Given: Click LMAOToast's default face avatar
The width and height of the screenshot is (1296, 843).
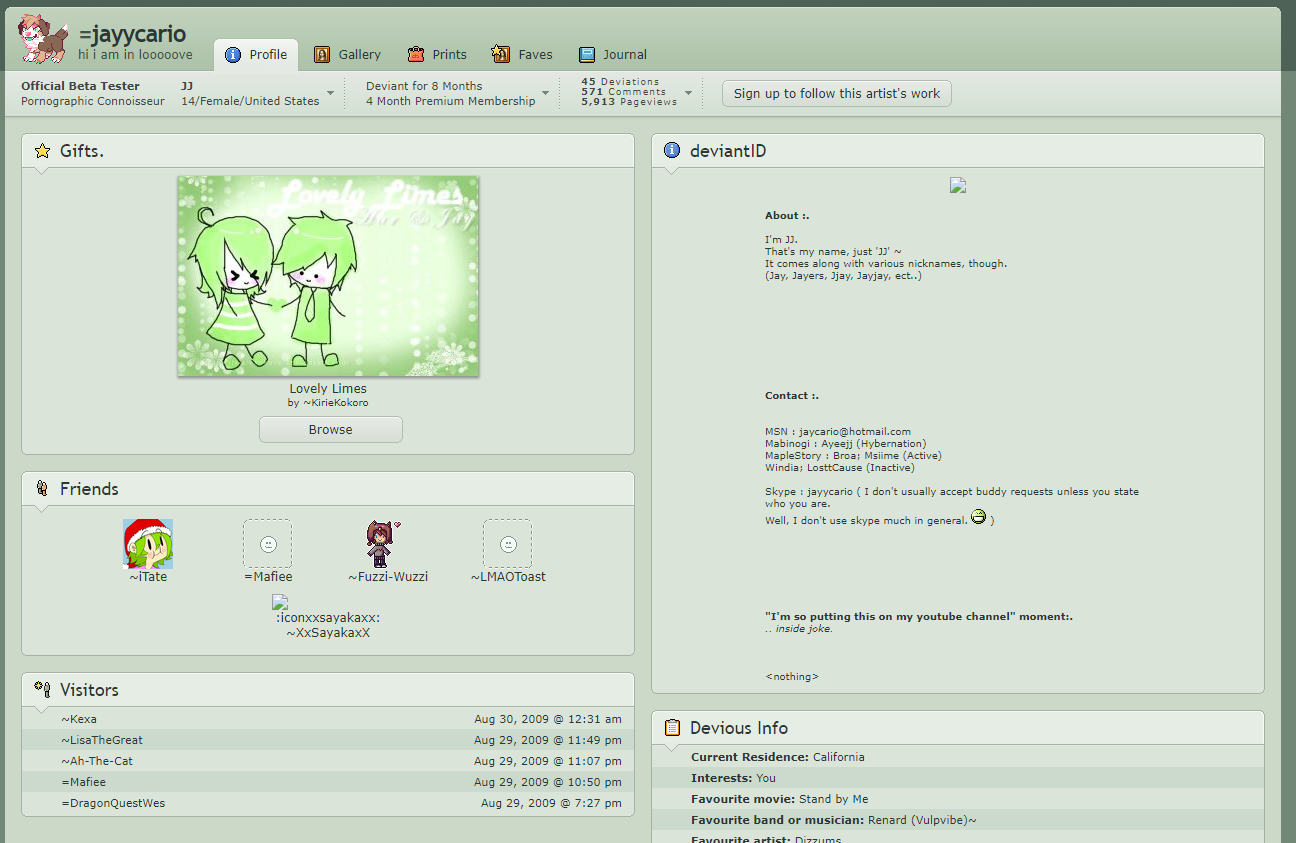Looking at the screenshot, I should (x=508, y=544).
